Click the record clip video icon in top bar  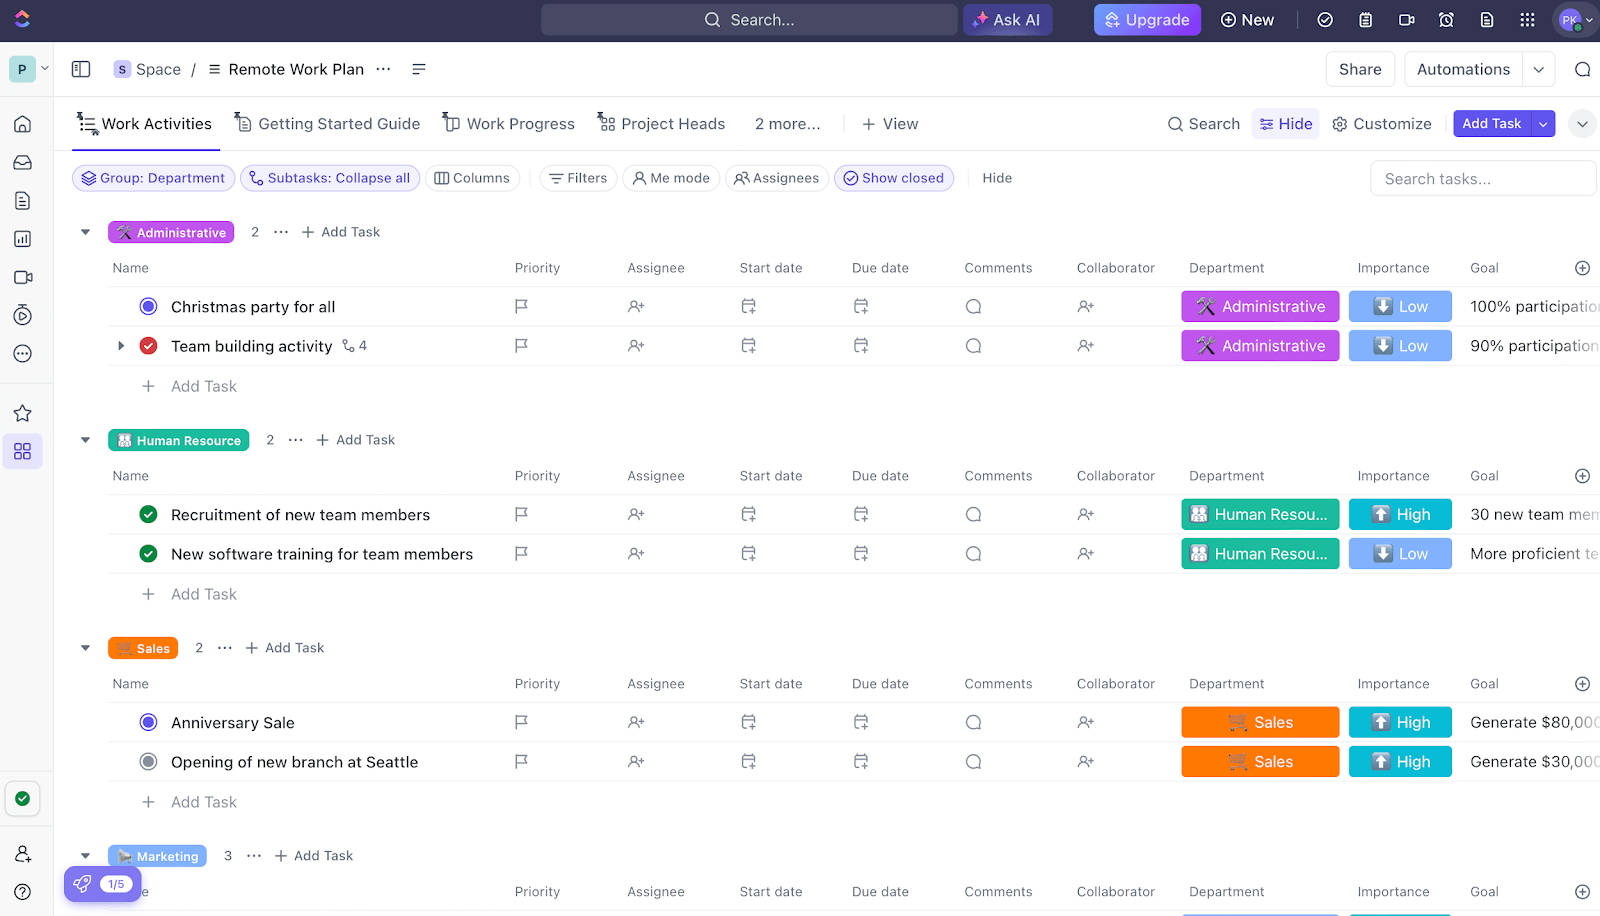coord(1406,20)
